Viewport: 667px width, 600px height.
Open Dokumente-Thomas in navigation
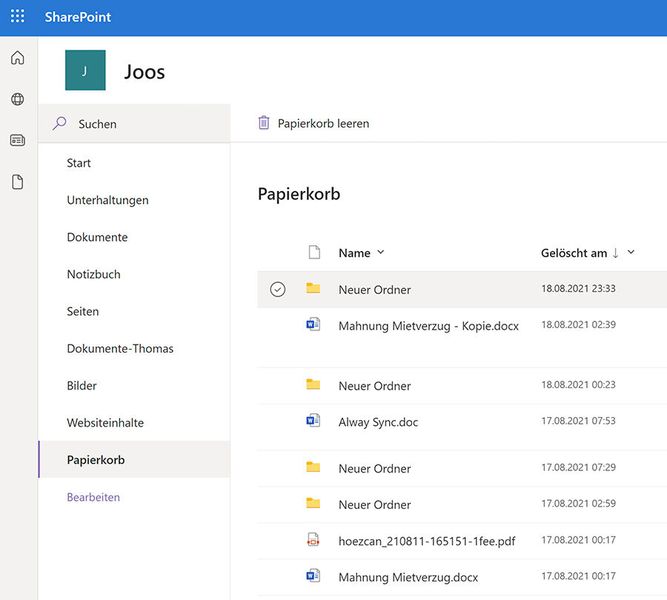coord(120,349)
